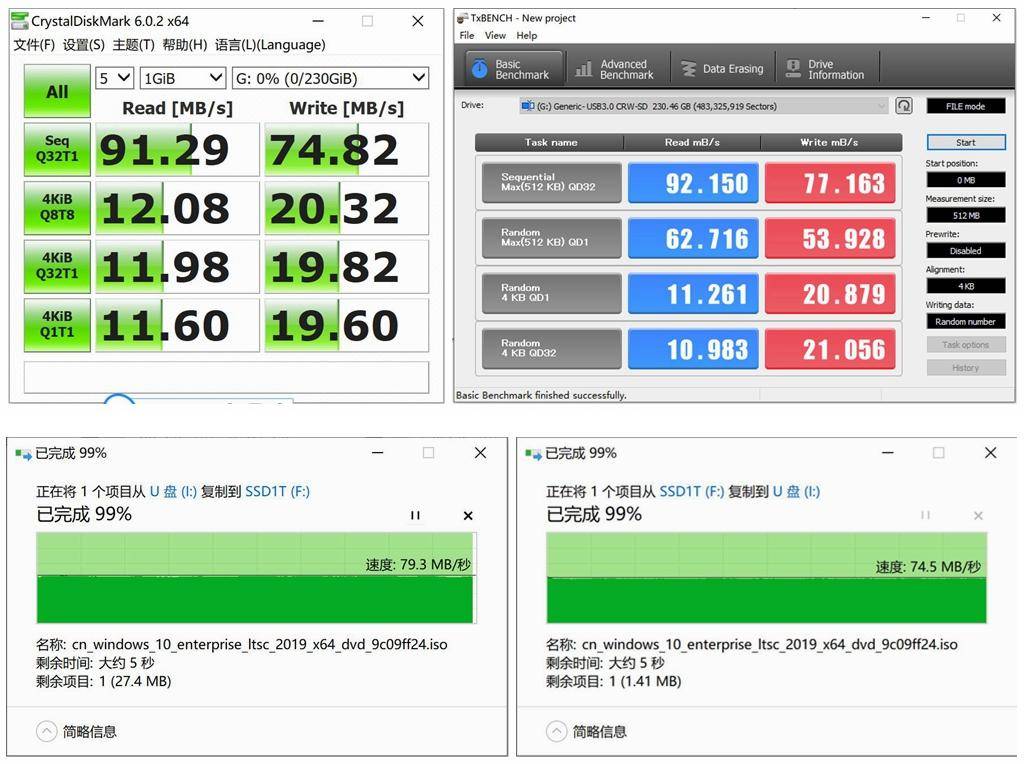1024x764 pixels.
Task: Cancel the copy from SSD1T (F:) to U盘
Action: click(x=978, y=515)
